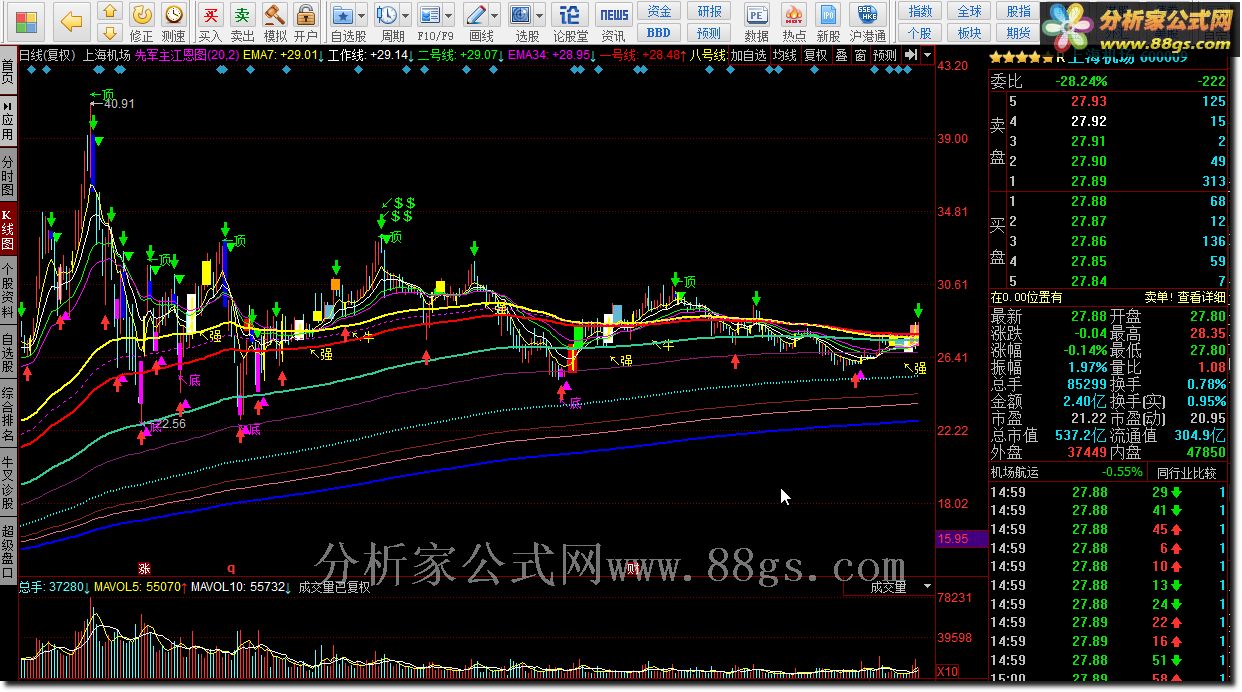Switch to the 综合排名 side tab
Viewport: 1242px width, 692px height.
8,414
